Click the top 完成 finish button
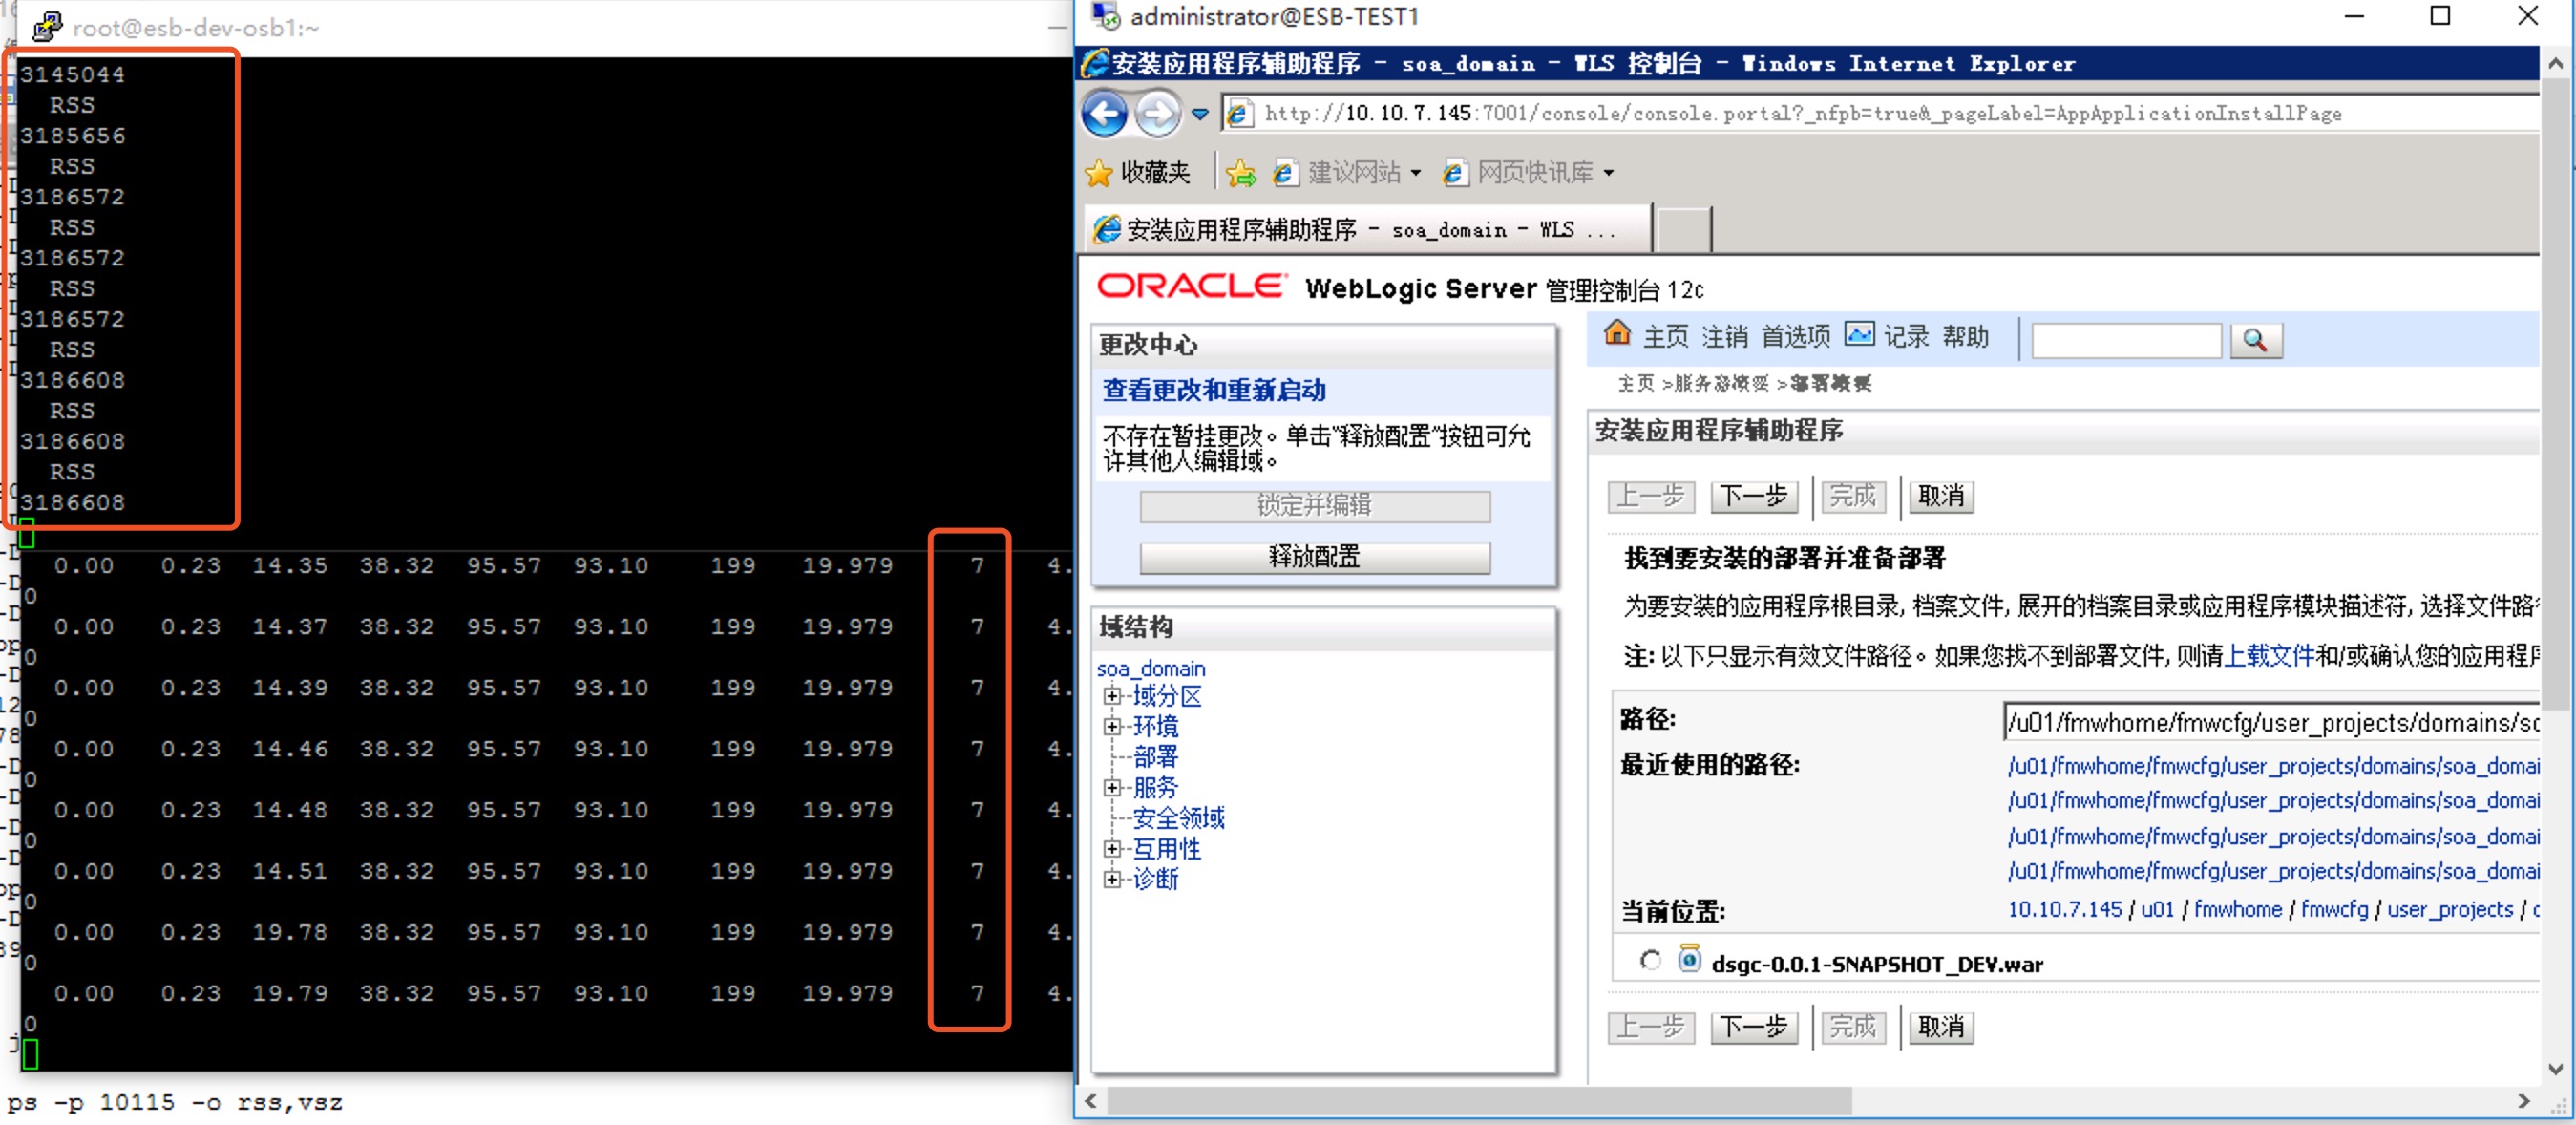 [x=1853, y=496]
